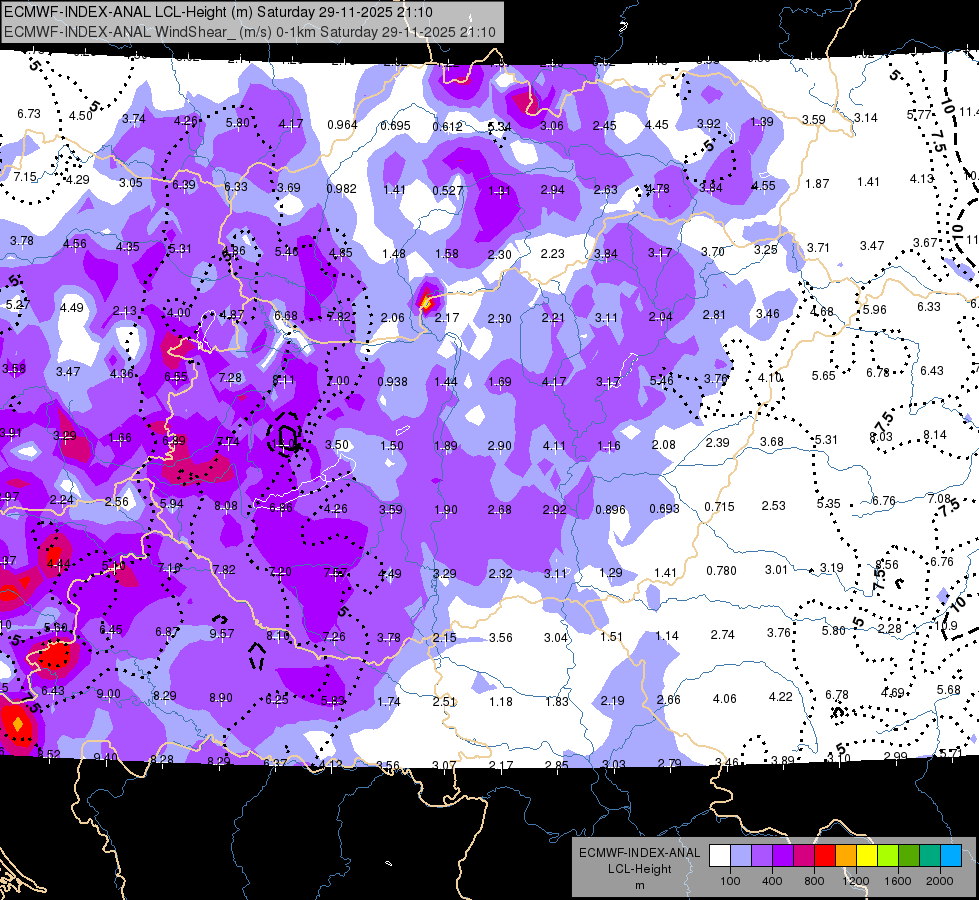Click wind shear value 9.40
Viewport: 979px width, 900px height.
click(x=105, y=758)
